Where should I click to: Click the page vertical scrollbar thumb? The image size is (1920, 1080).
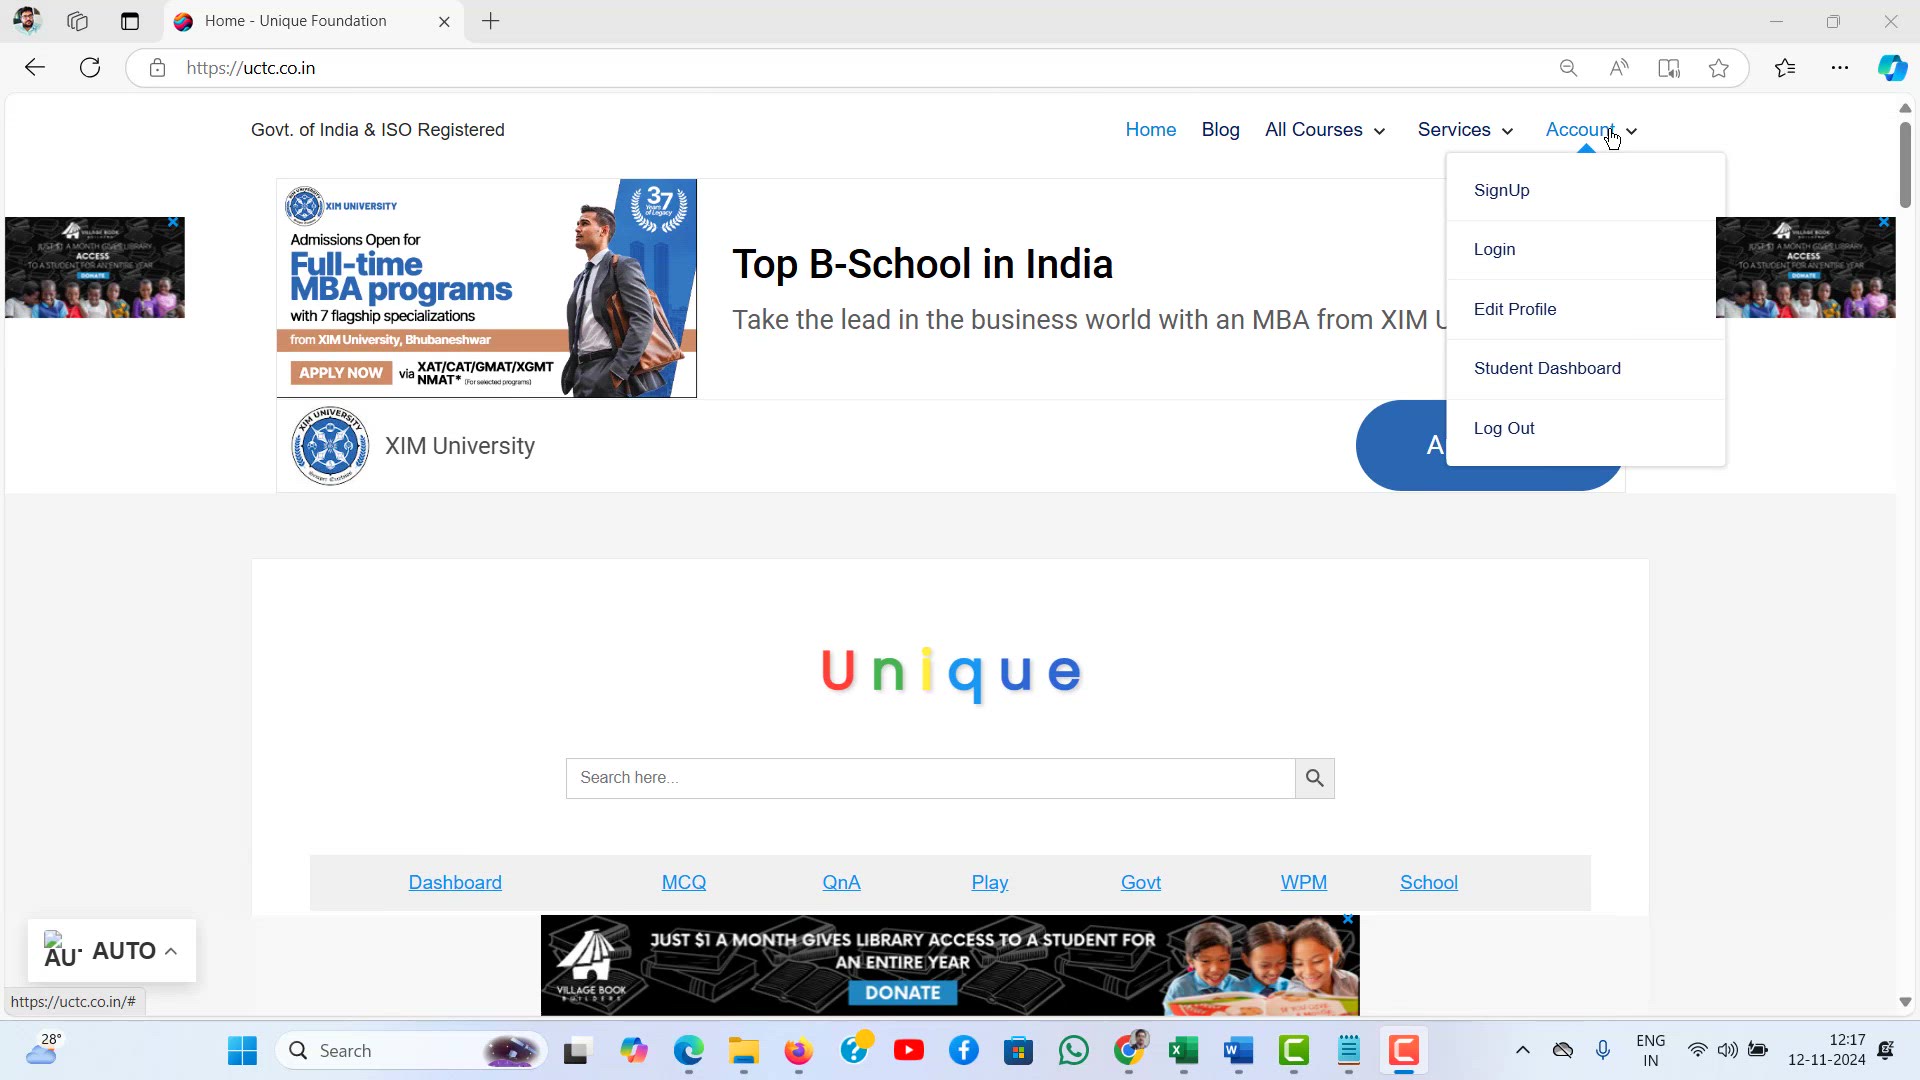click(x=1905, y=163)
